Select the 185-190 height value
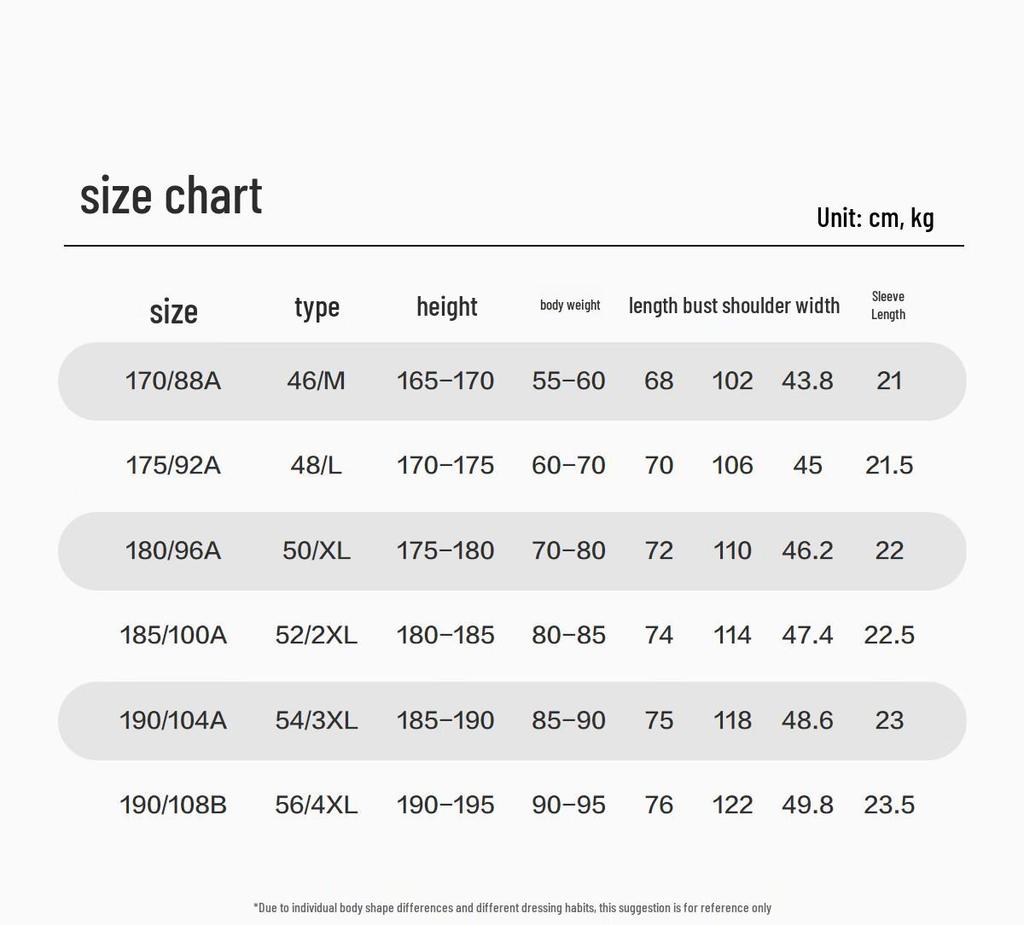This screenshot has height=925, width=1024. [445, 721]
